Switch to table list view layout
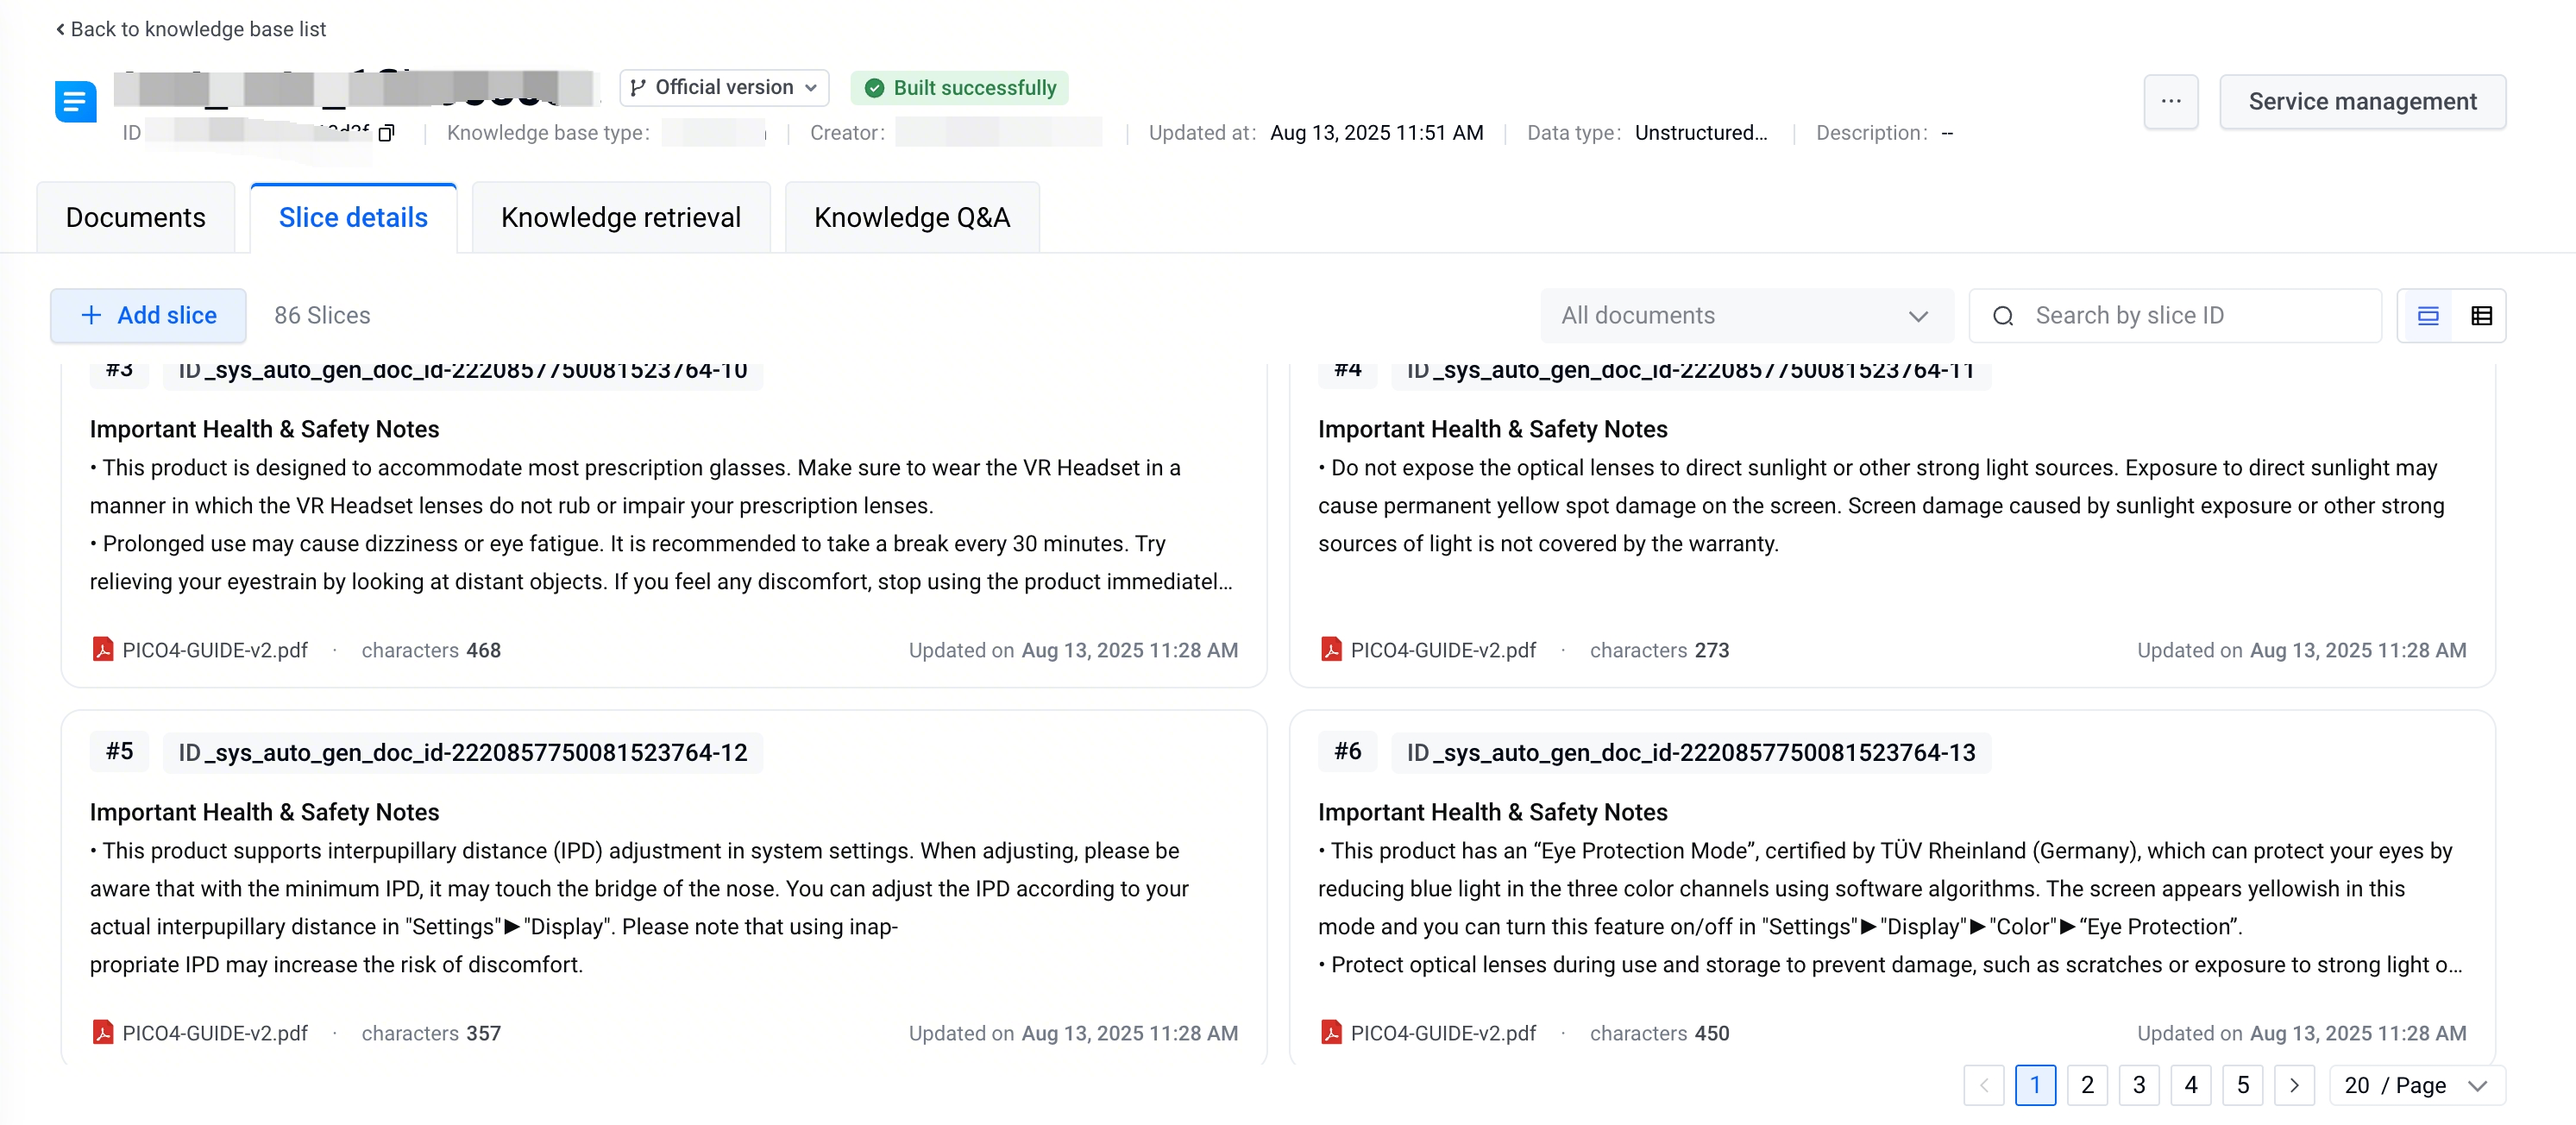The width and height of the screenshot is (2576, 1125). [x=2481, y=316]
